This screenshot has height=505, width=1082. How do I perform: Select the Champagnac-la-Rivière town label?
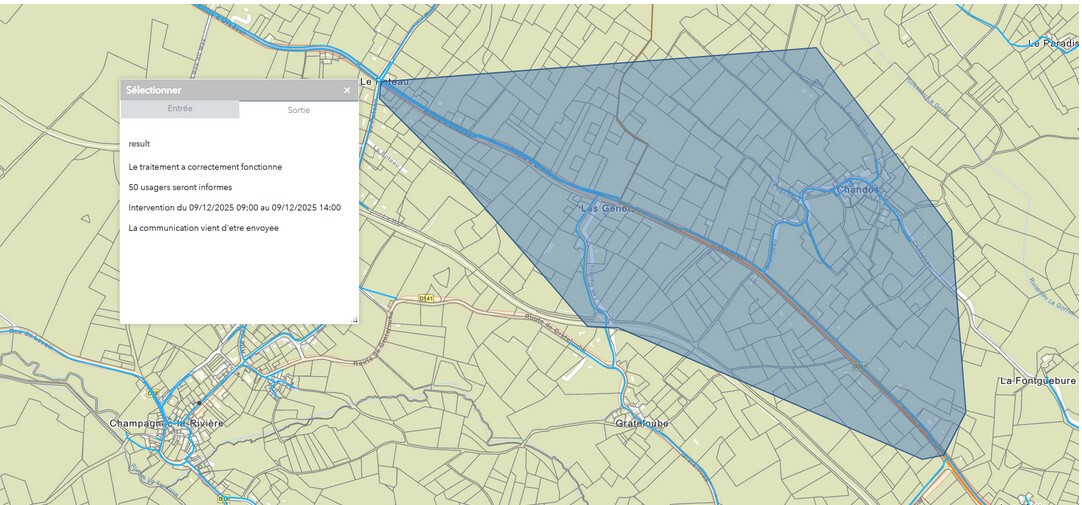[x=166, y=423]
